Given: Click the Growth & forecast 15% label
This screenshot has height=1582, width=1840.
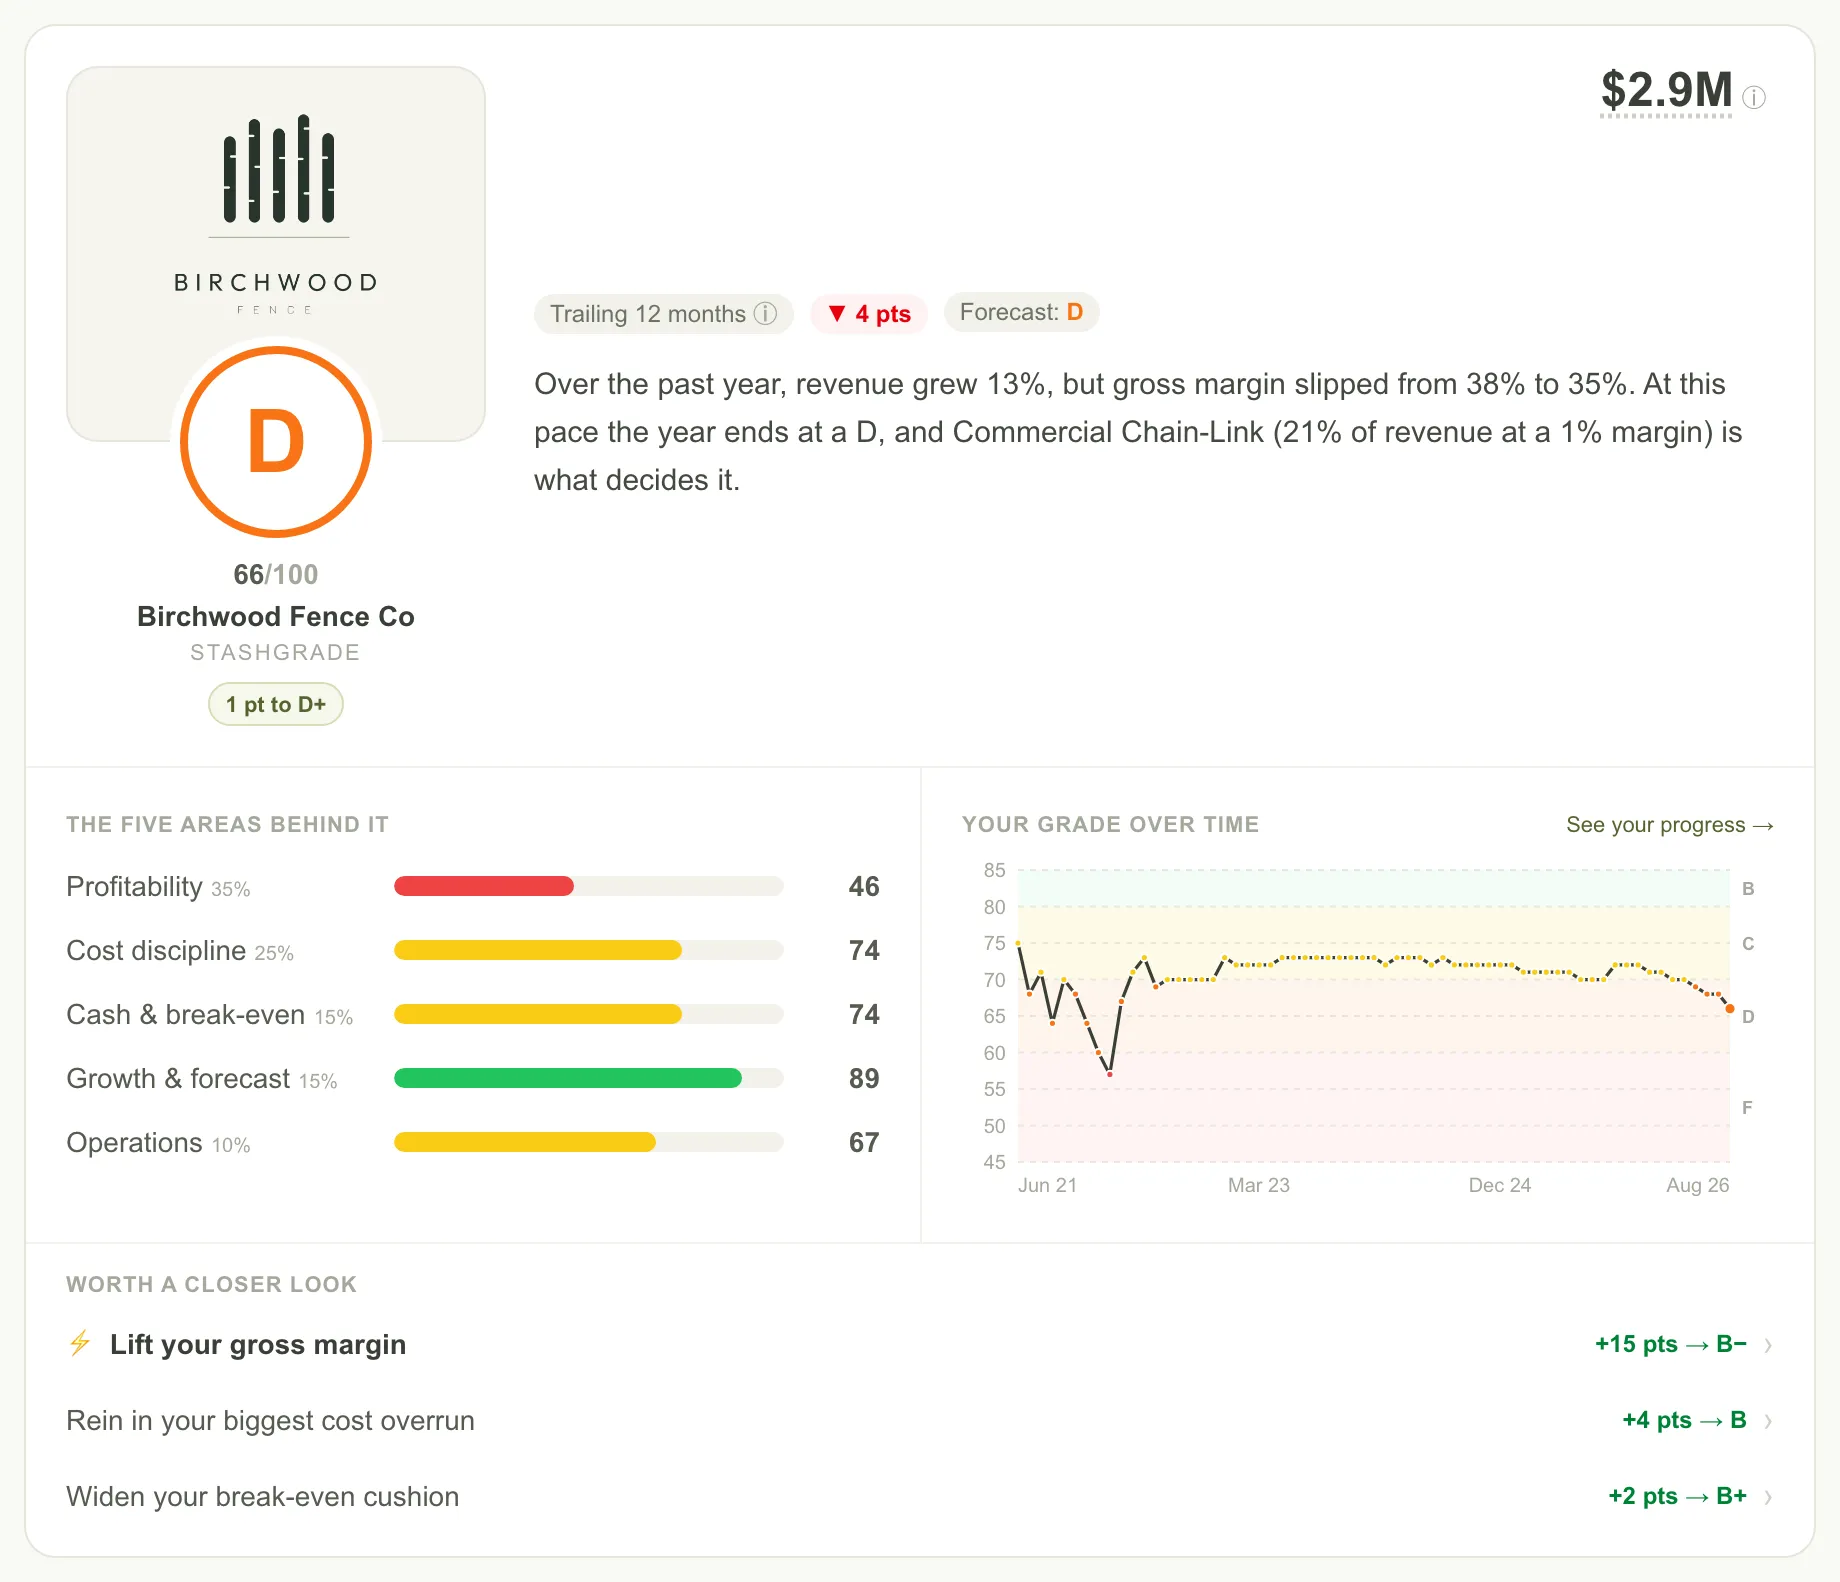Looking at the screenshot, I should (202, 1079).
